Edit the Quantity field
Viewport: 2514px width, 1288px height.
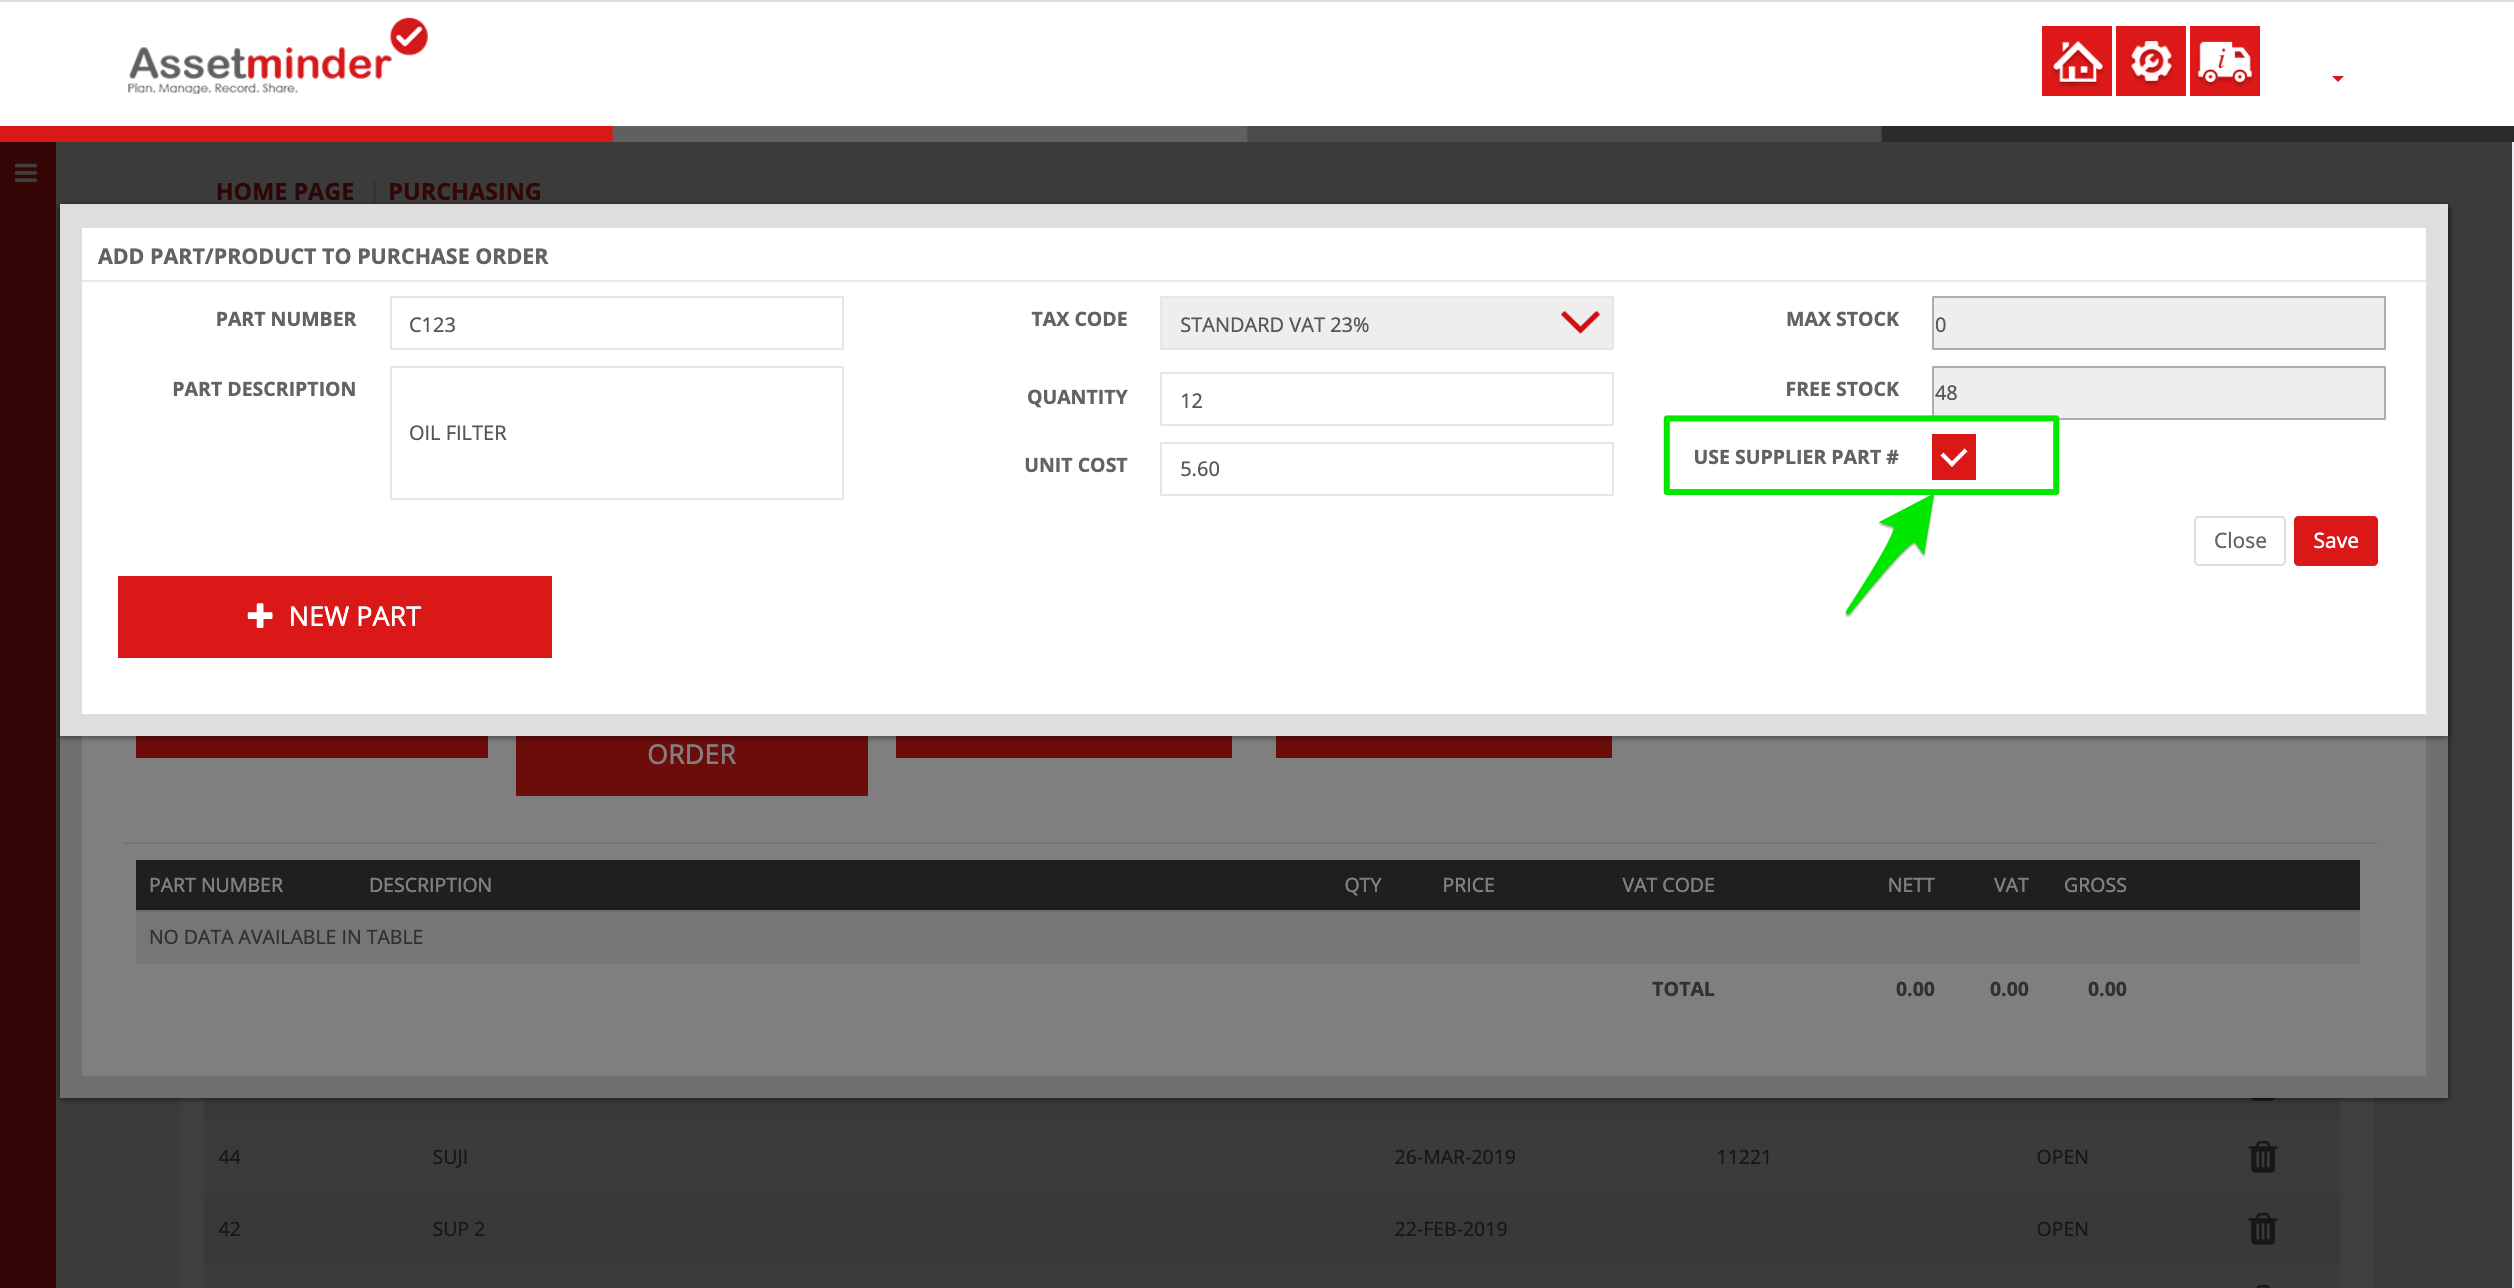tap(1386, 399)
